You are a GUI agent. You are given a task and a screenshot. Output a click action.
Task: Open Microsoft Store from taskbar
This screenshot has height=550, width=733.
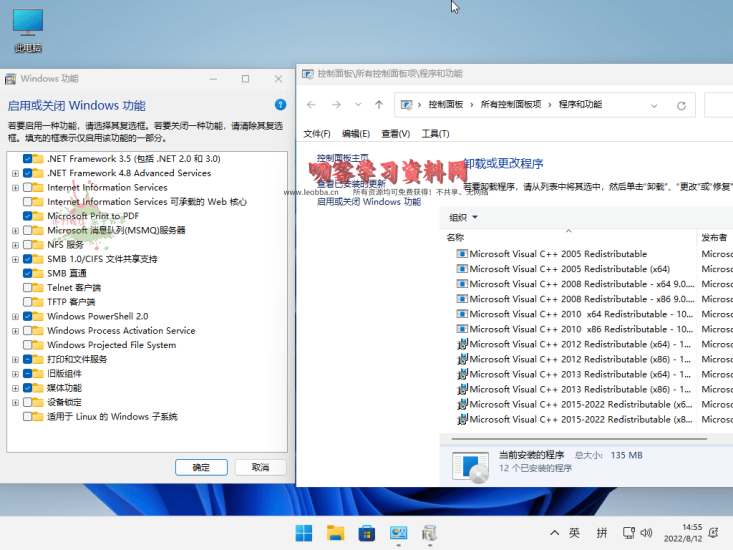point(366,533)
